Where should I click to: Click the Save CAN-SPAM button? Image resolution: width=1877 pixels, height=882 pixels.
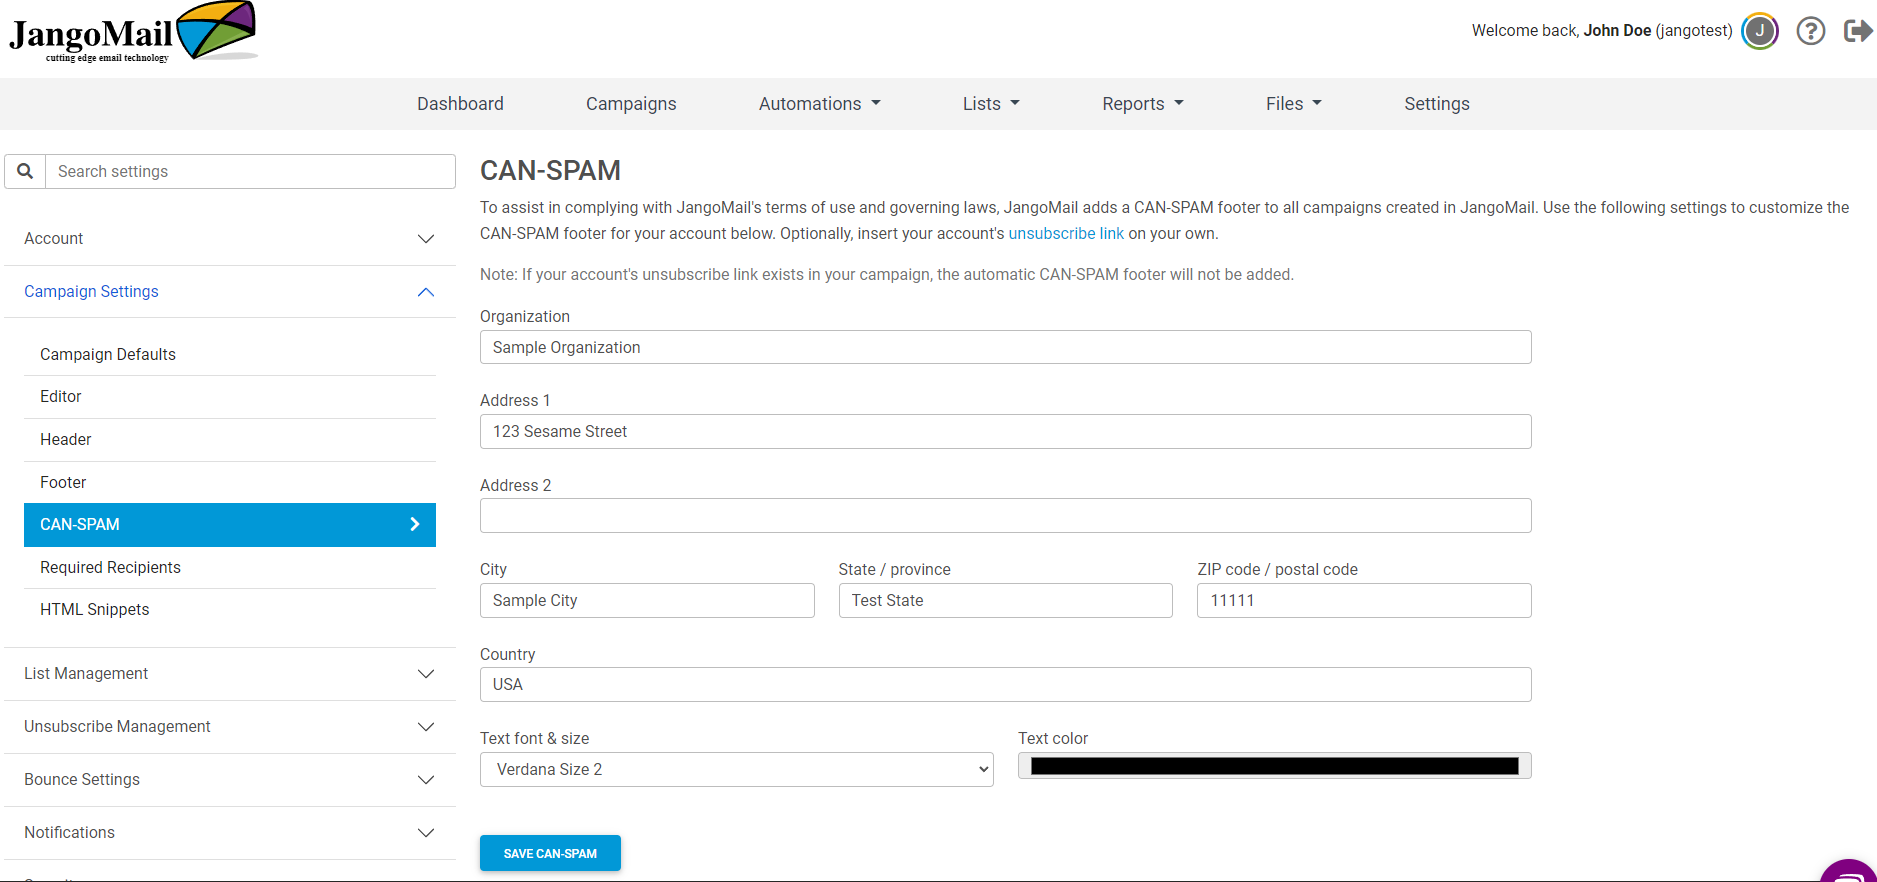pyautogui.click(x=550, y=853)
